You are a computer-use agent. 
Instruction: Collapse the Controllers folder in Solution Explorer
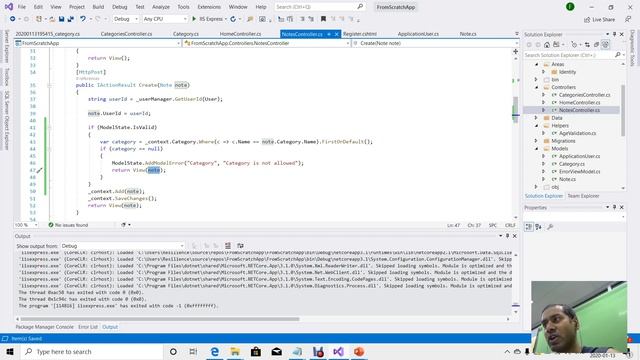click(x=537, y=87)
